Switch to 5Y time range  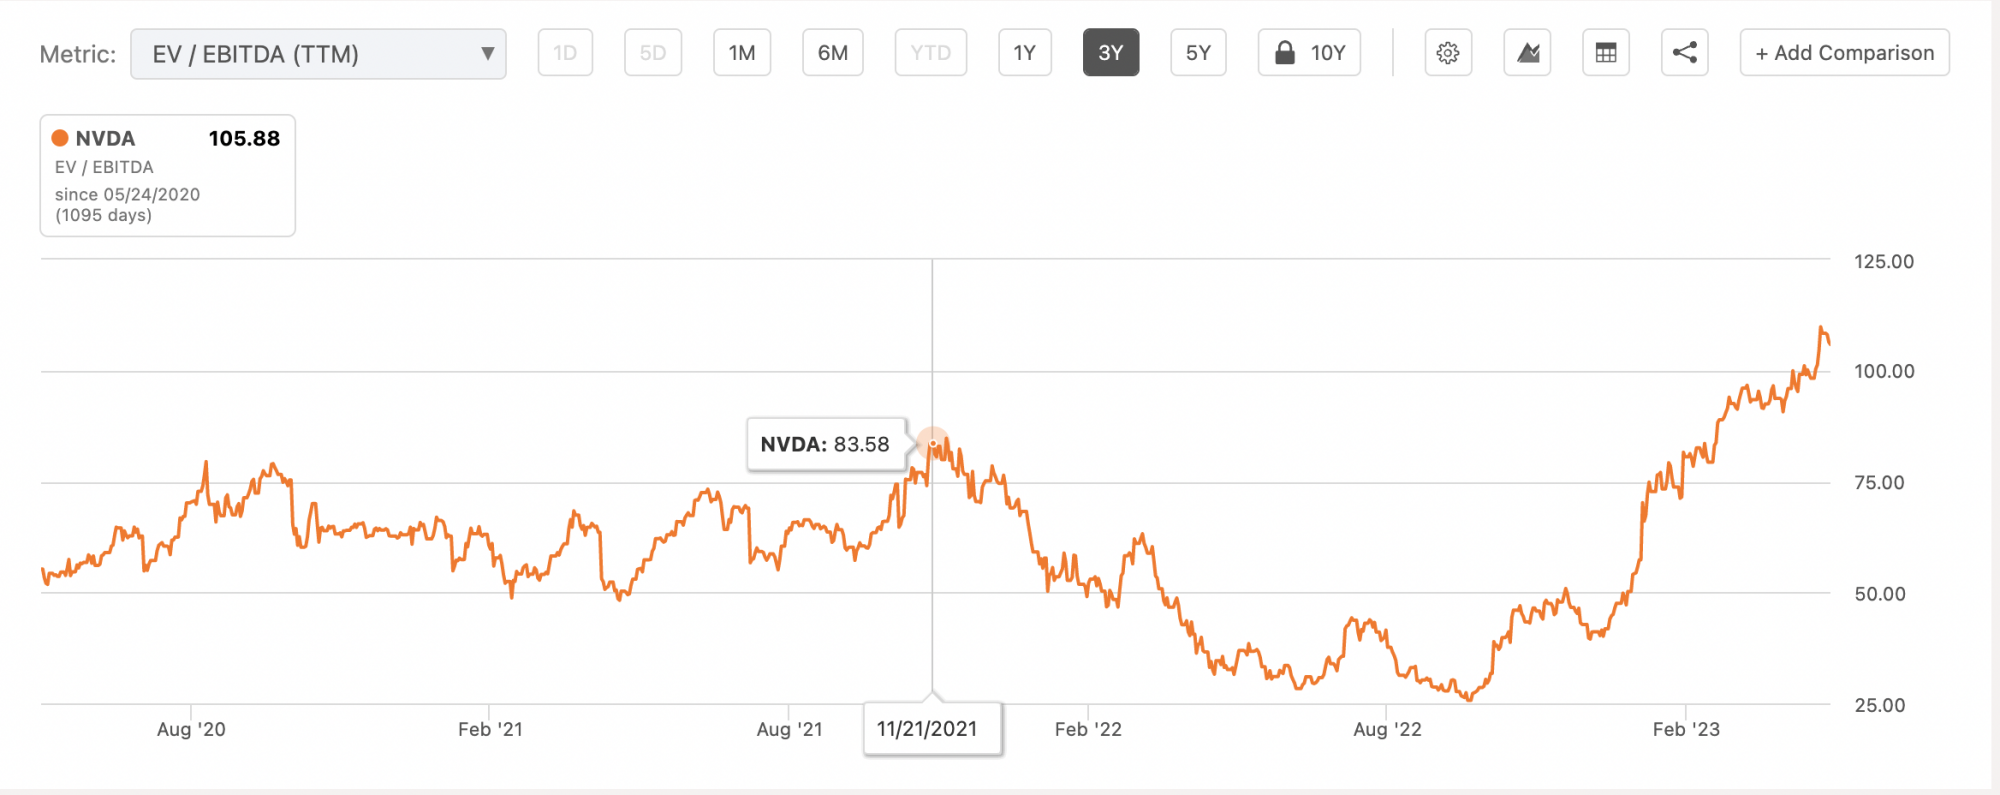tap(1197, 53)
